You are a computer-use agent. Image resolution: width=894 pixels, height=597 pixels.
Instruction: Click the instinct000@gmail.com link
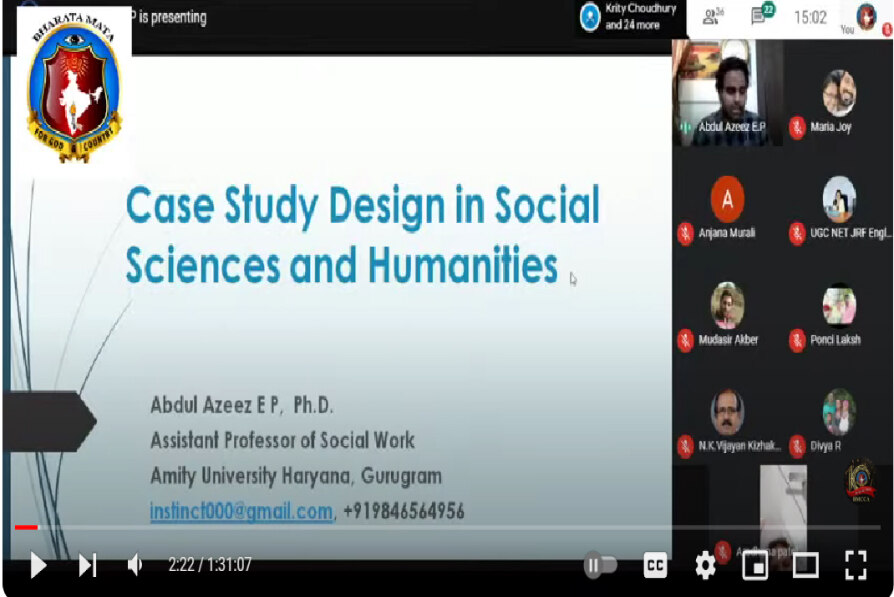pos(241,511)
